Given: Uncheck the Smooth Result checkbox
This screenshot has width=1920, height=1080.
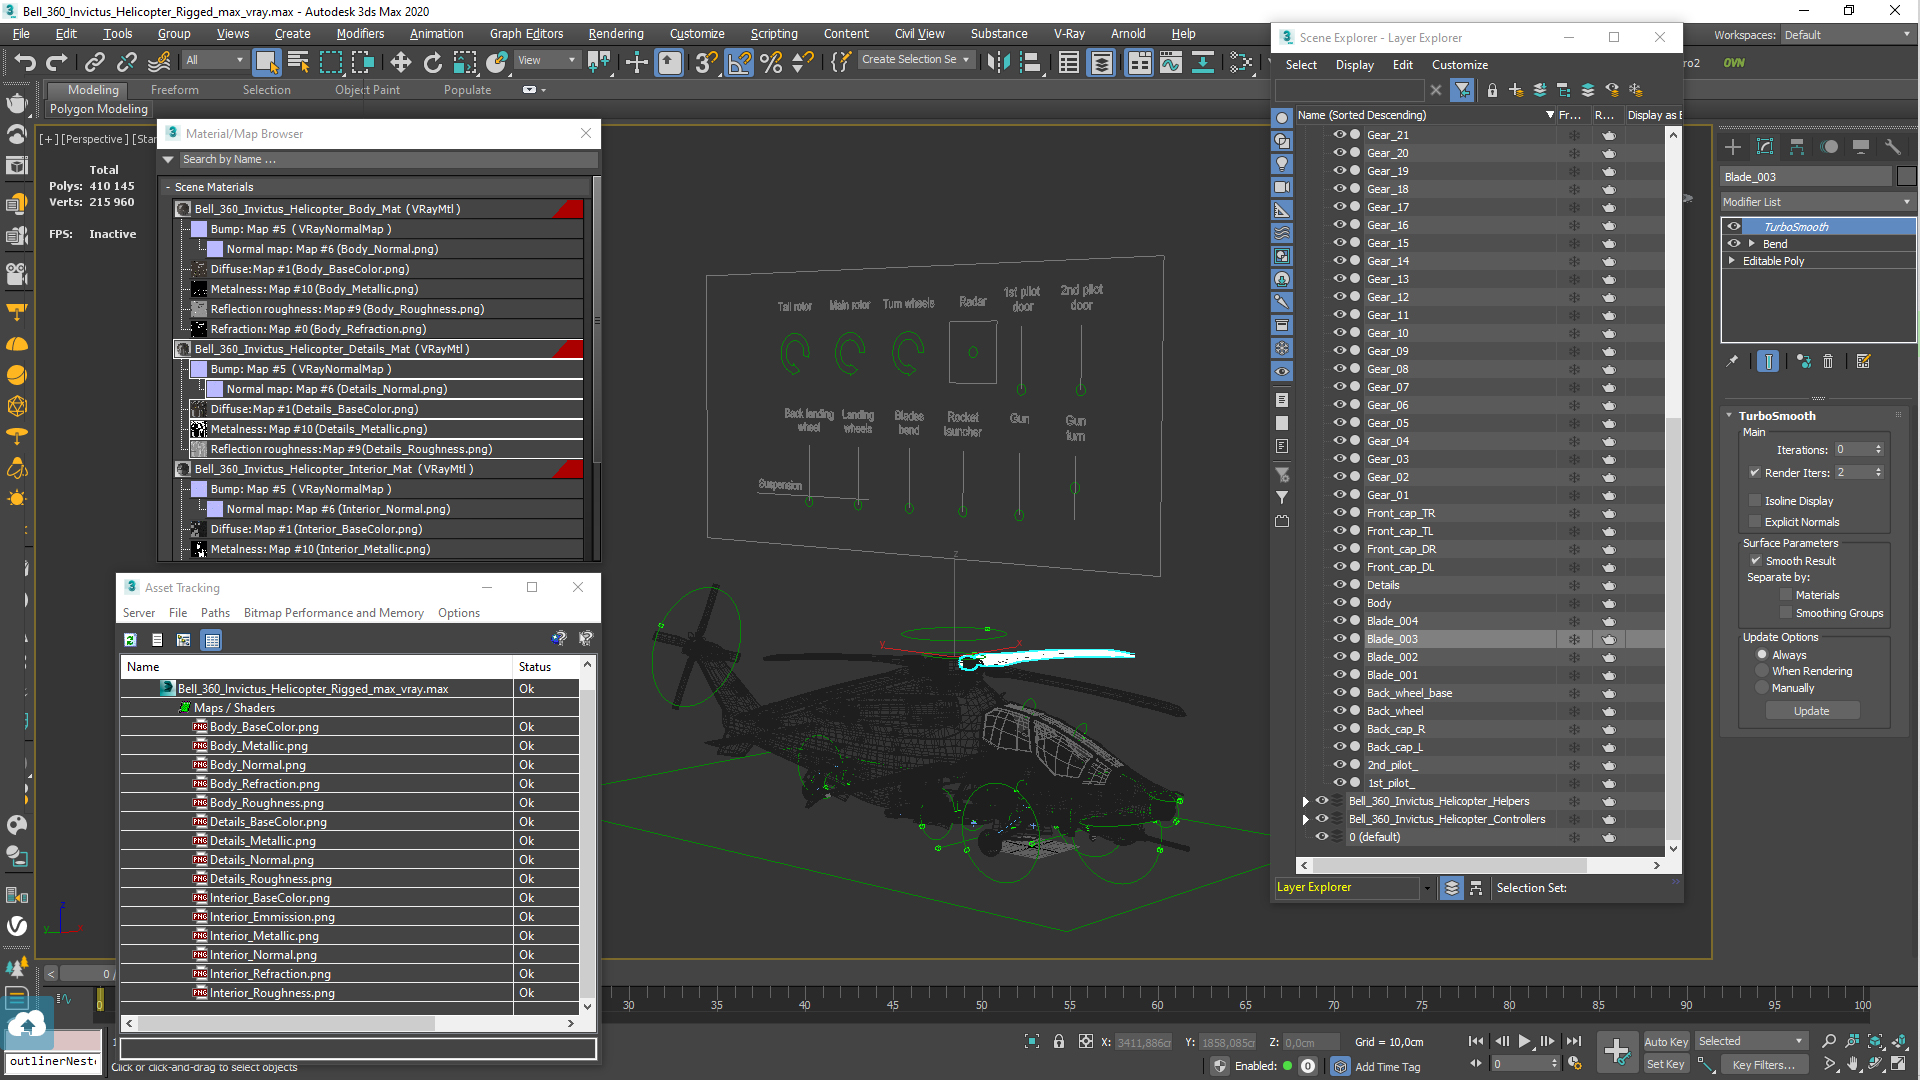Looking at the screenshot, I should point(1755,561).
